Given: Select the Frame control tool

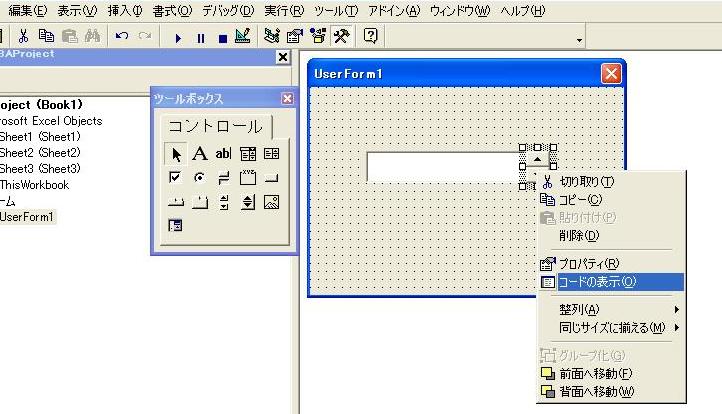Looking at the screenshot, I should [x=247, y=178].
